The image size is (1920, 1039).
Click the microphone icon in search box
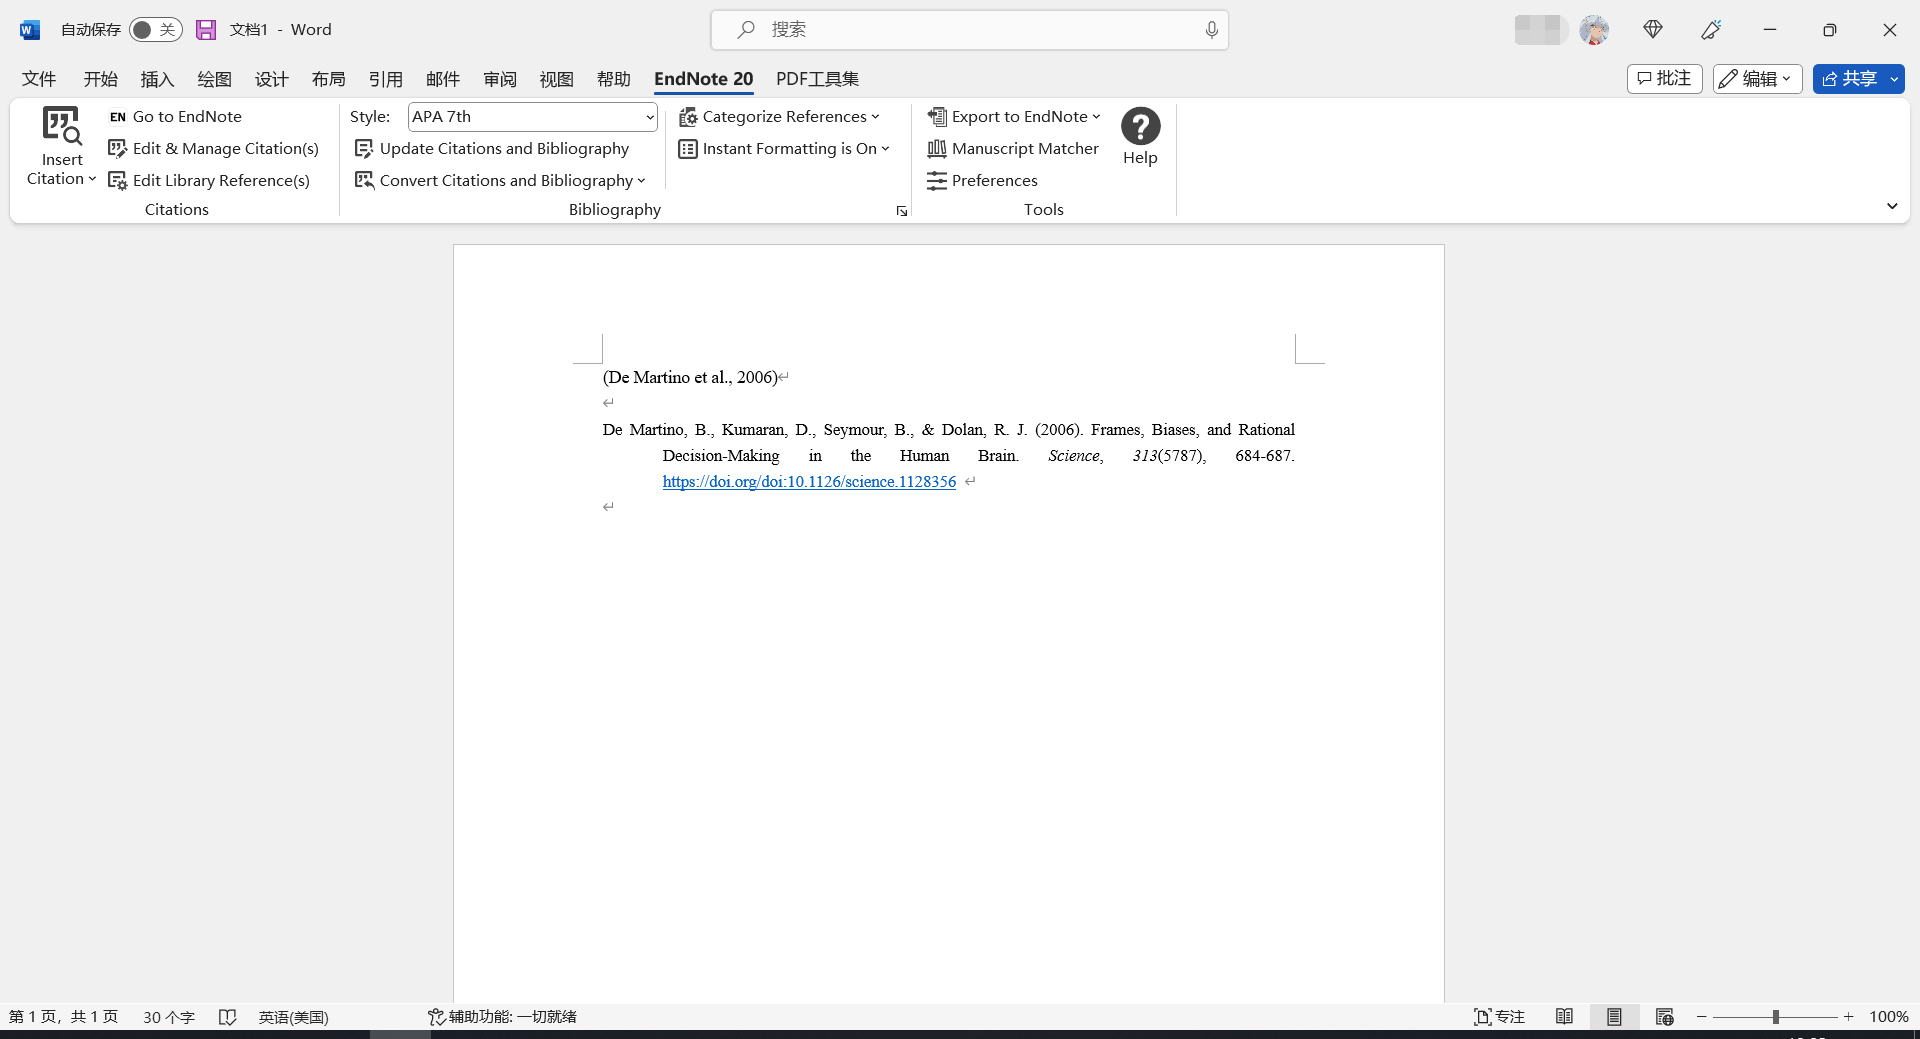tap(1211, 30)
